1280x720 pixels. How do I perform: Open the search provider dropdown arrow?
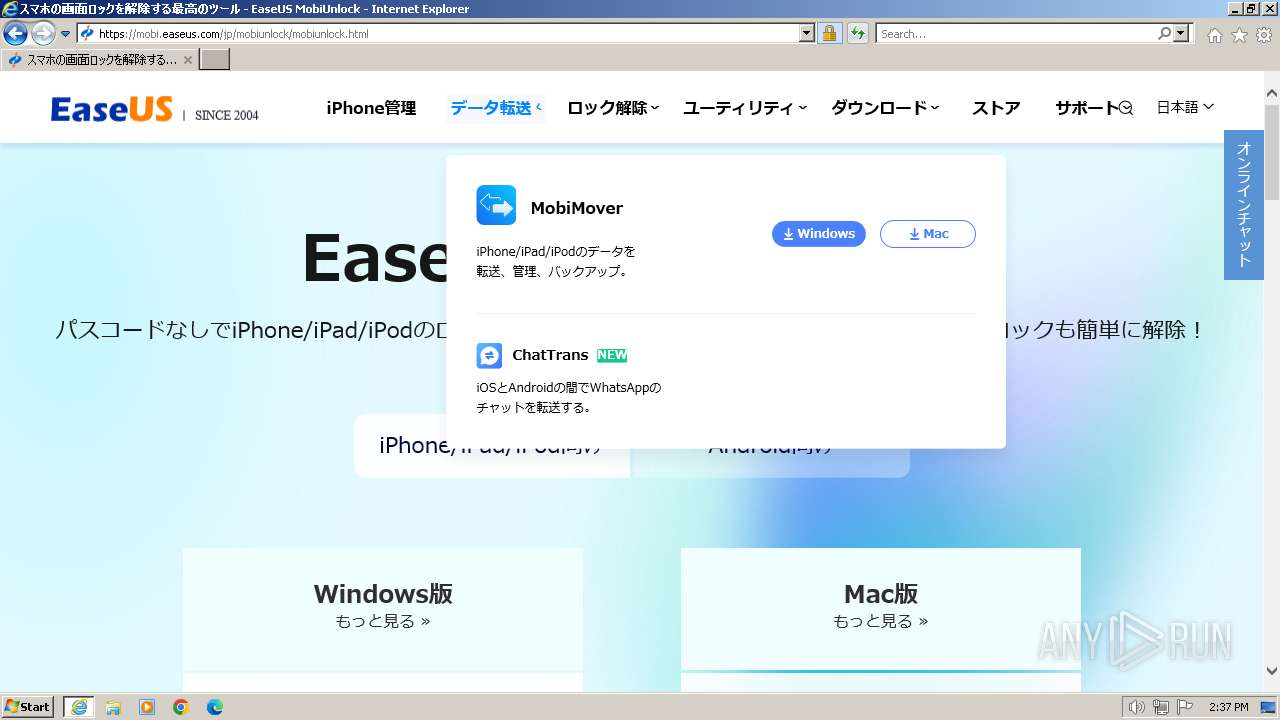(x=1182, y=33)
